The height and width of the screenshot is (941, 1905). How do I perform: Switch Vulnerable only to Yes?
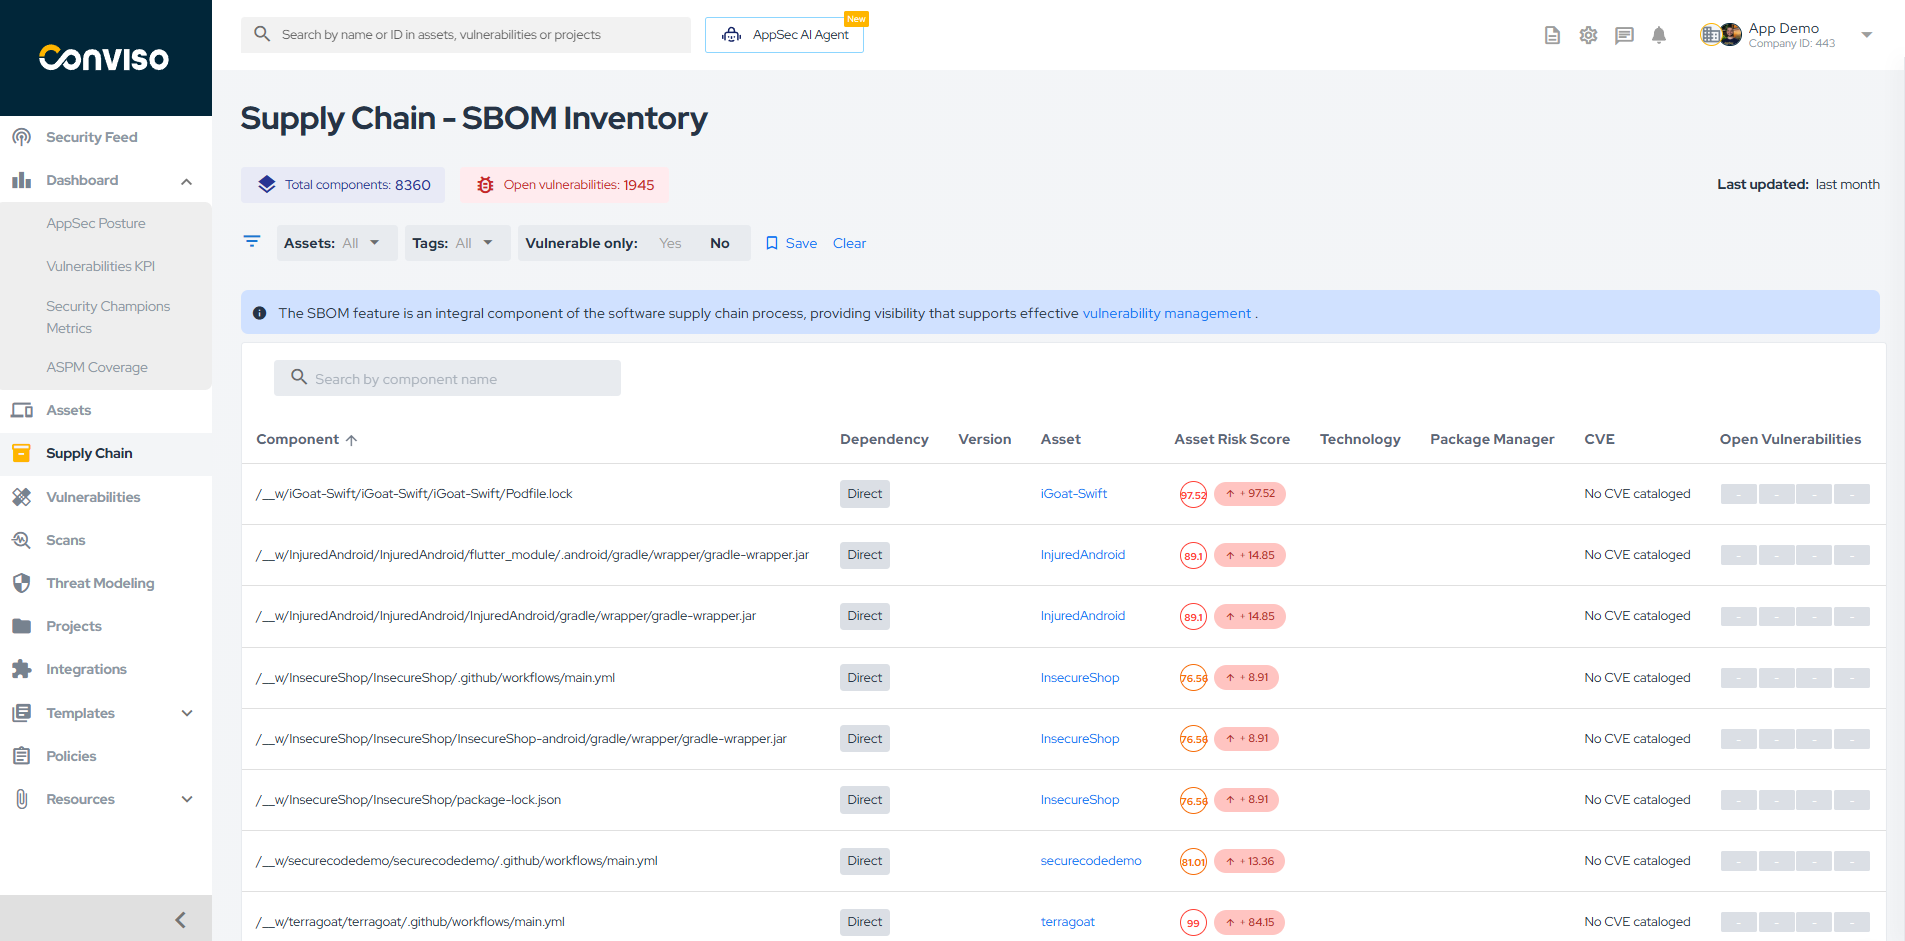(x=669, y=242)
